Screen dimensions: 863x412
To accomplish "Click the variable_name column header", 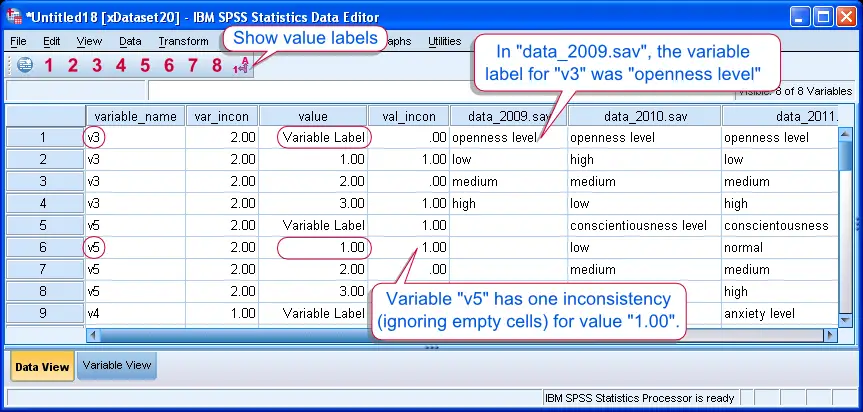I will (x=135, y=116).
